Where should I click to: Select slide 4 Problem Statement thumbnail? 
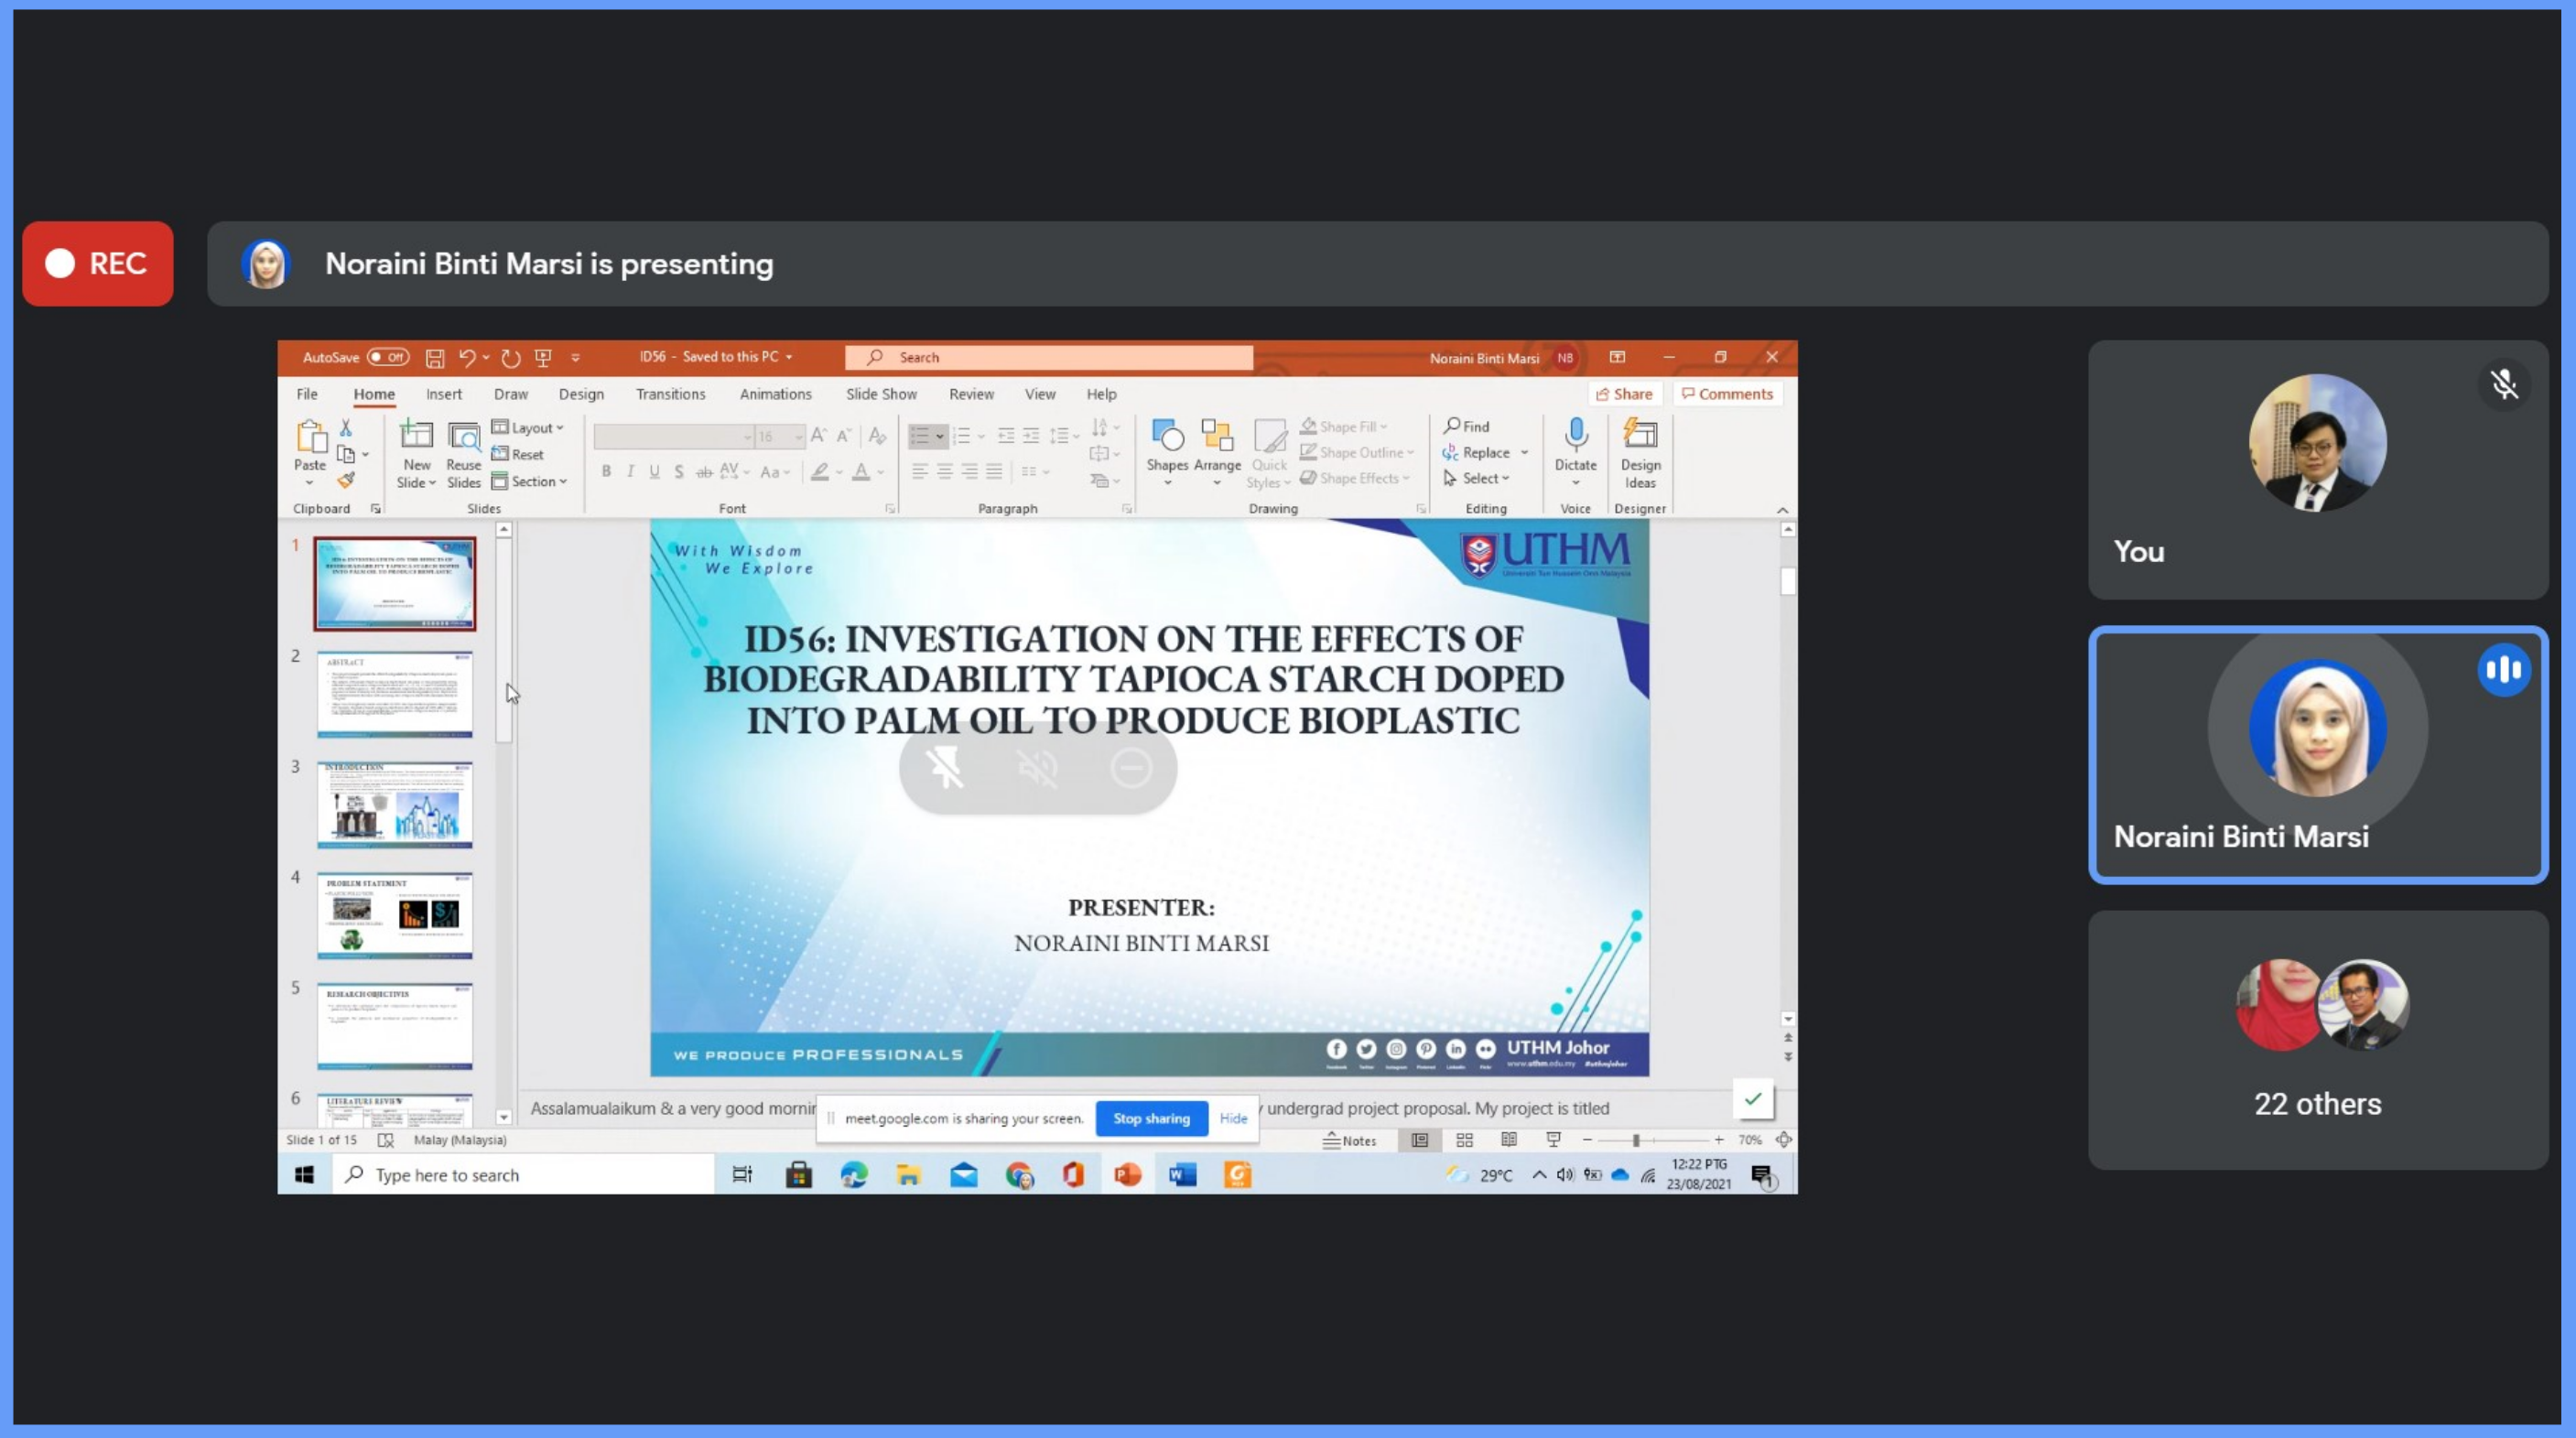click(x=394, y=914)
